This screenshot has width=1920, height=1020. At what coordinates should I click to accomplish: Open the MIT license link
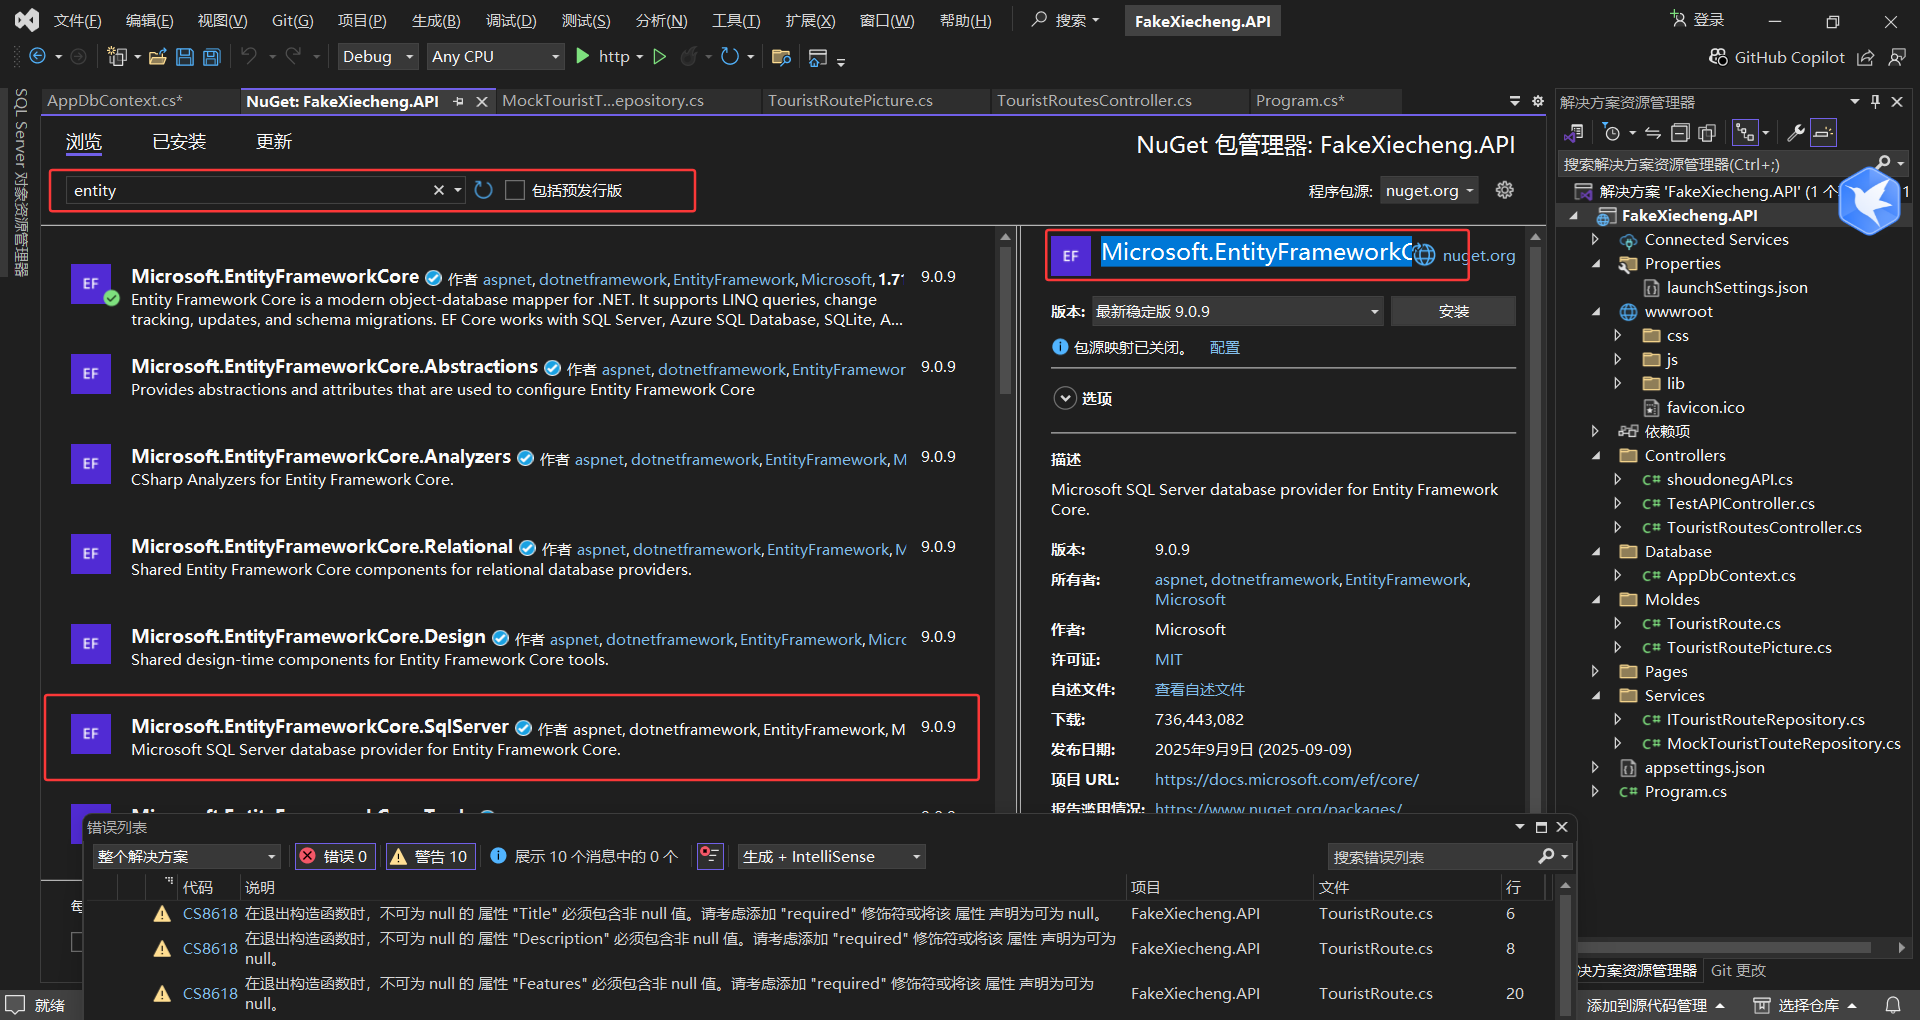point(1168,659)
